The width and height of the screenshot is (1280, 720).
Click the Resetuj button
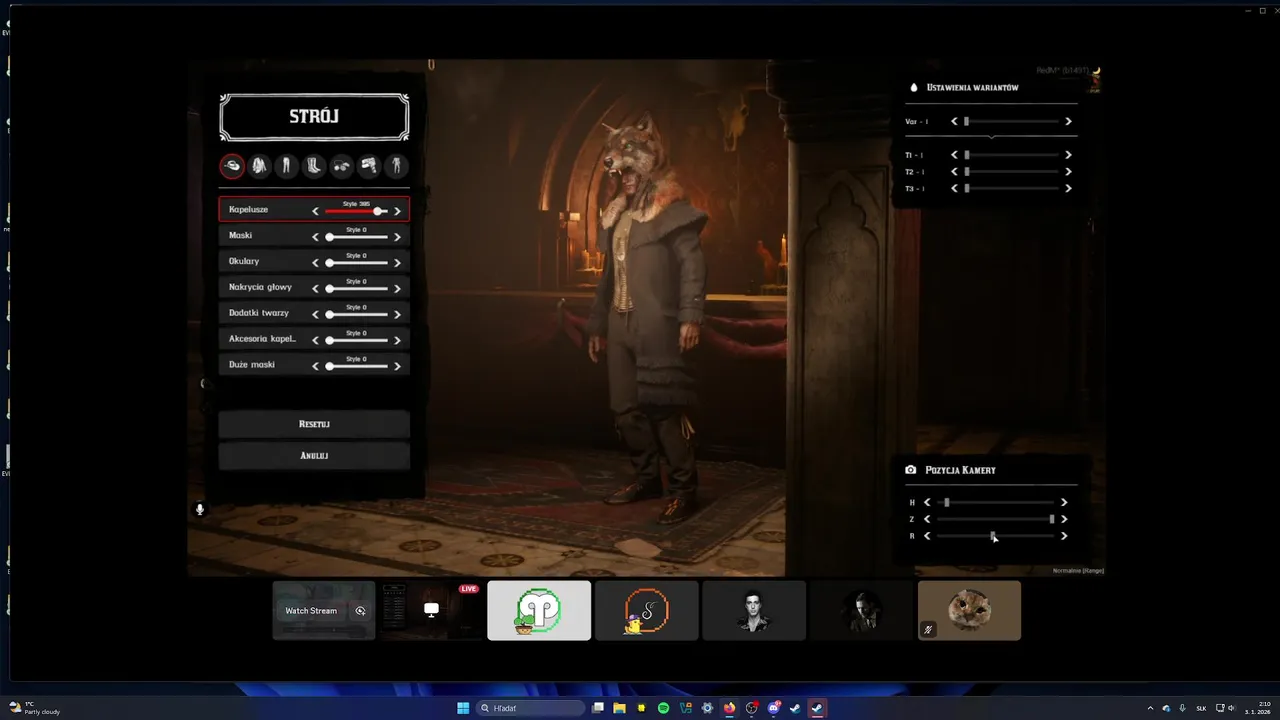(x=314, y=424)
